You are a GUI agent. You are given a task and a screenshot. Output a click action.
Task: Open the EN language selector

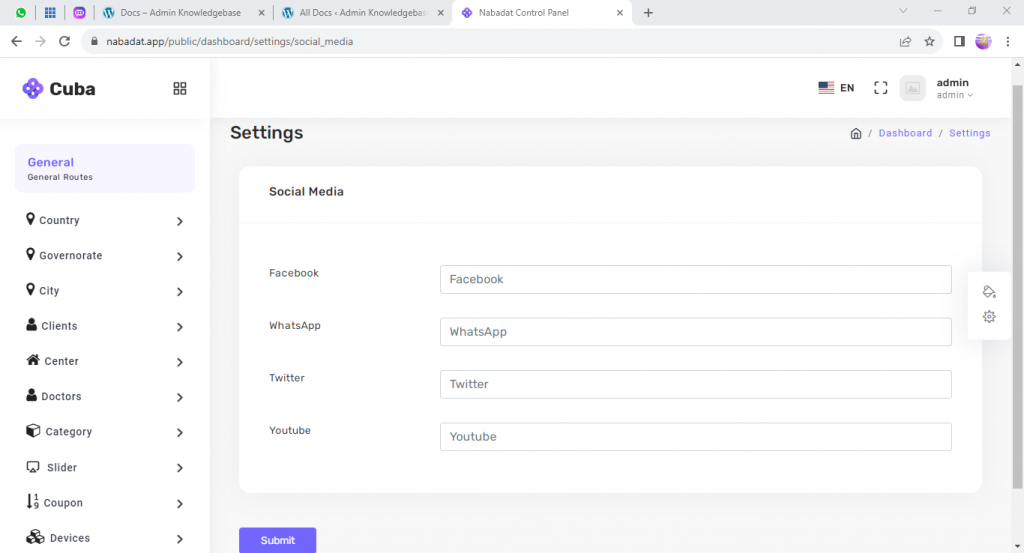pyautogui.click(x=836, y=88)
